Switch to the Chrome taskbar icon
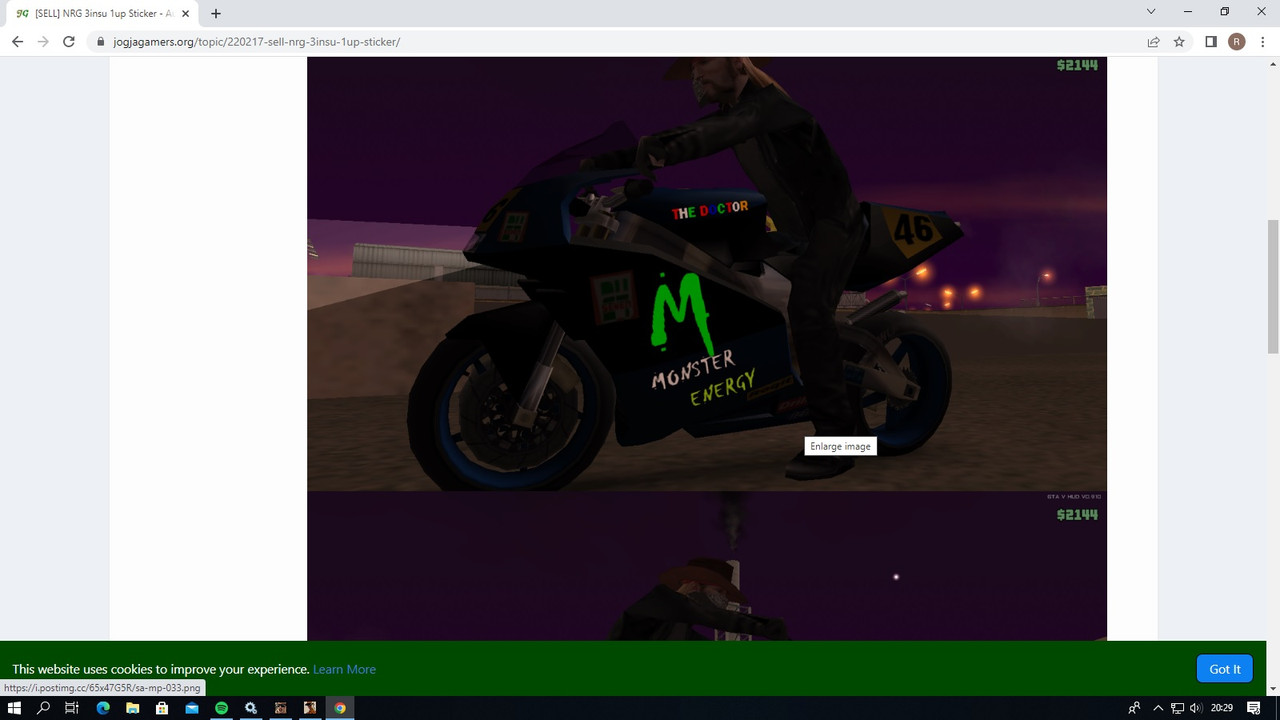Screen dimensions: 1280x720 [x=340, y=708]
